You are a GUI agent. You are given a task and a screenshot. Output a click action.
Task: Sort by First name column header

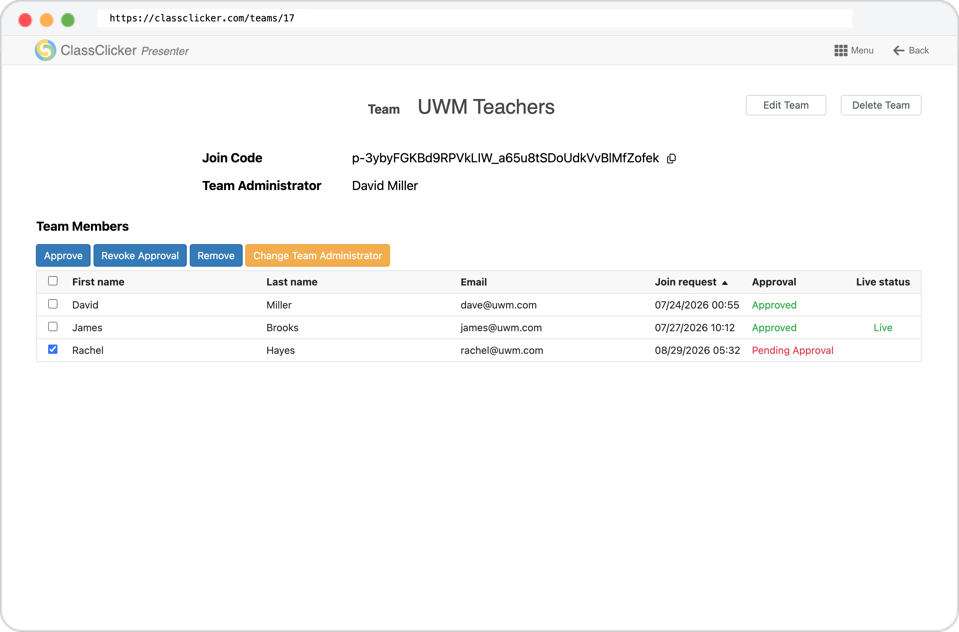(98, 282)
